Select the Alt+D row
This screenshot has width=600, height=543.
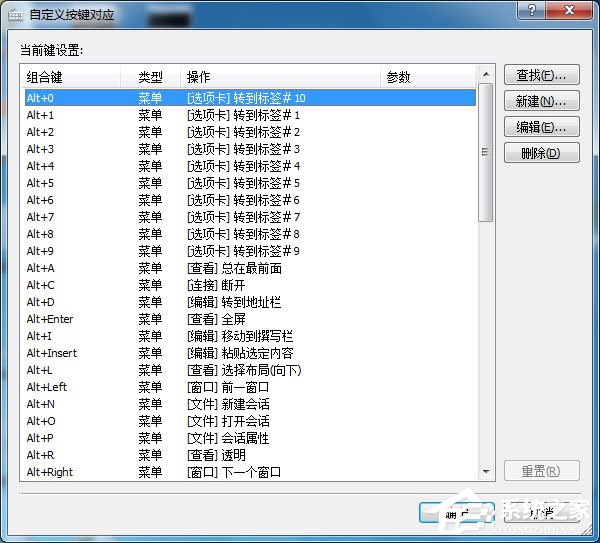(x=250, y=302)
